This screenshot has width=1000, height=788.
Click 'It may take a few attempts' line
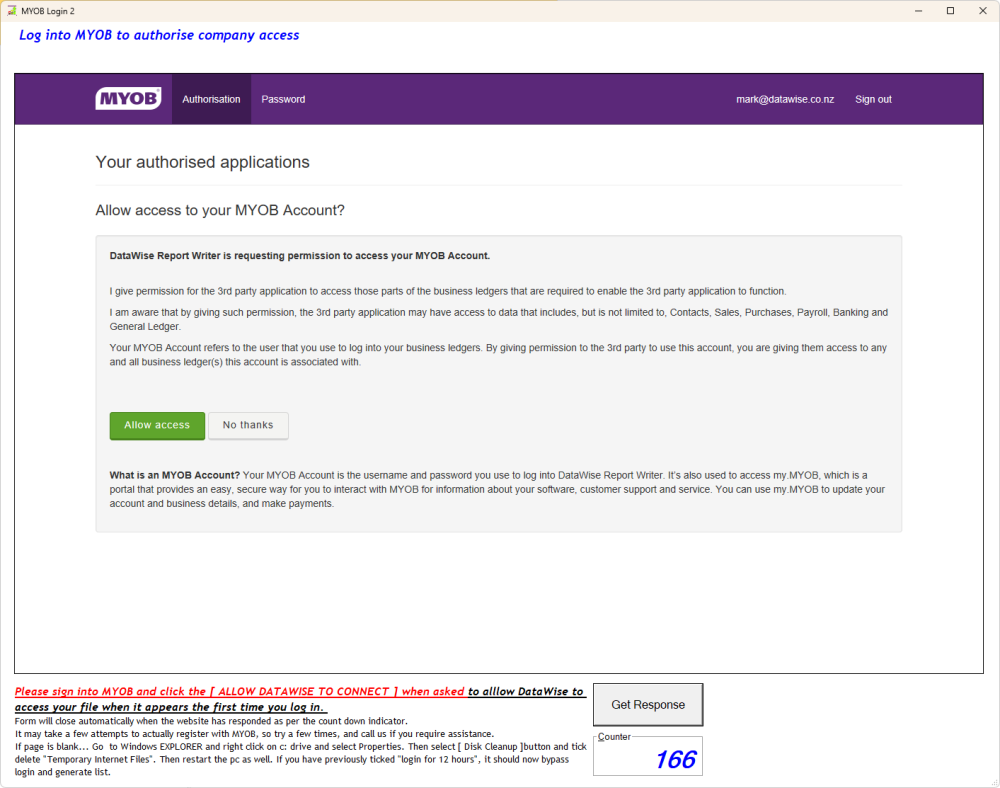click(x=254, y=734)
